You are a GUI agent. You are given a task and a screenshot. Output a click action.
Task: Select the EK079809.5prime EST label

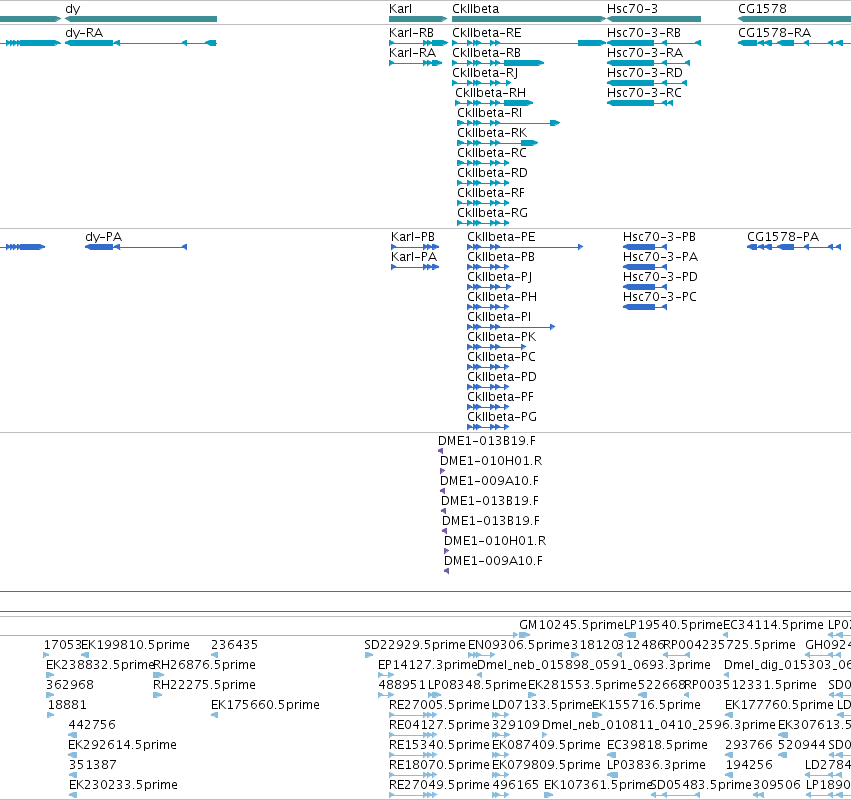click(547, 765)
